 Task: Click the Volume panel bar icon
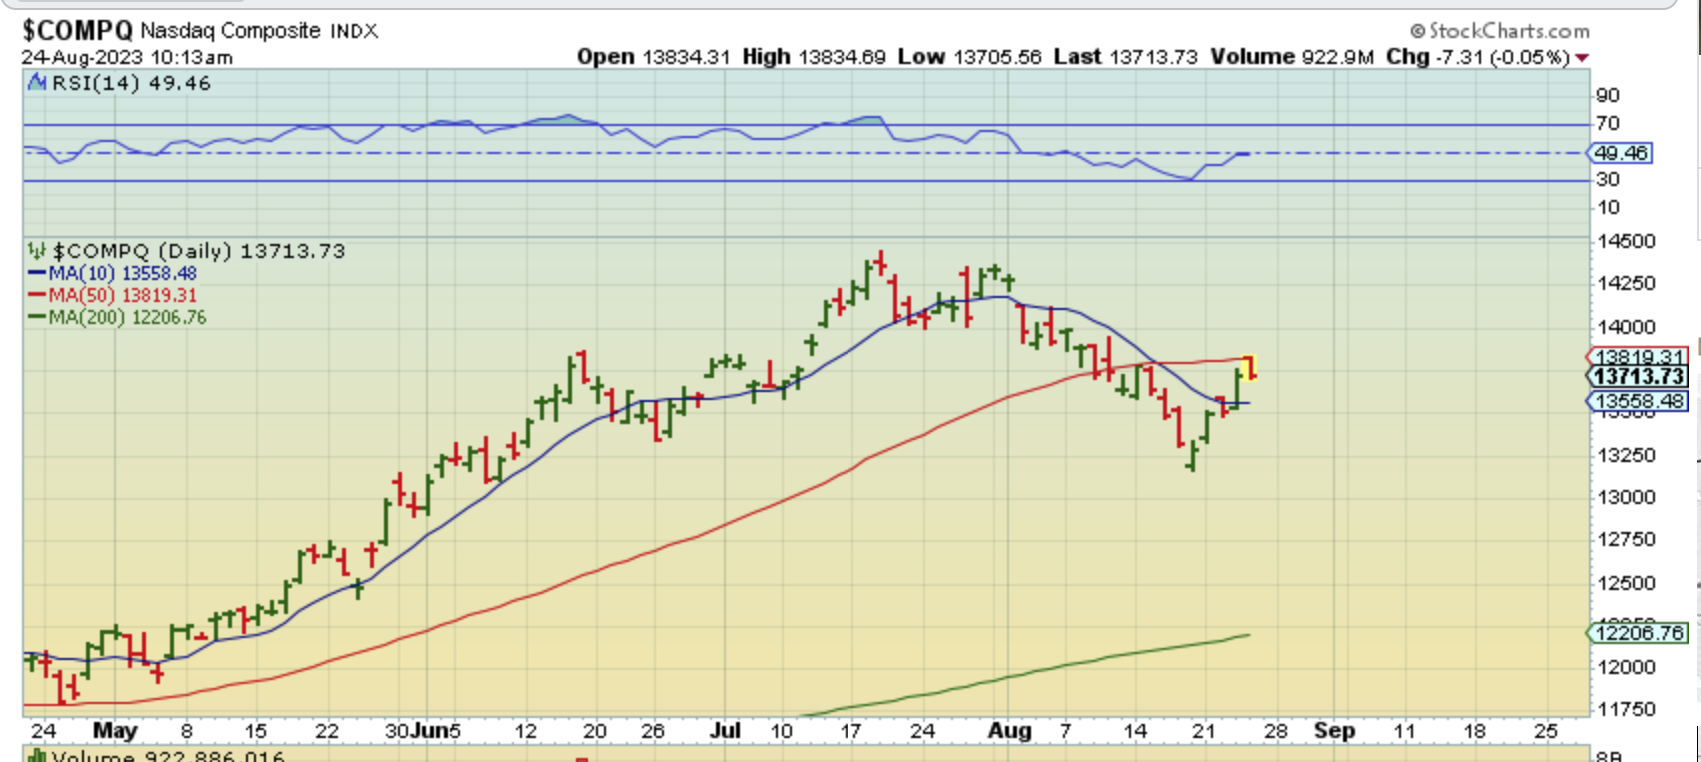(x=37, y=756)
